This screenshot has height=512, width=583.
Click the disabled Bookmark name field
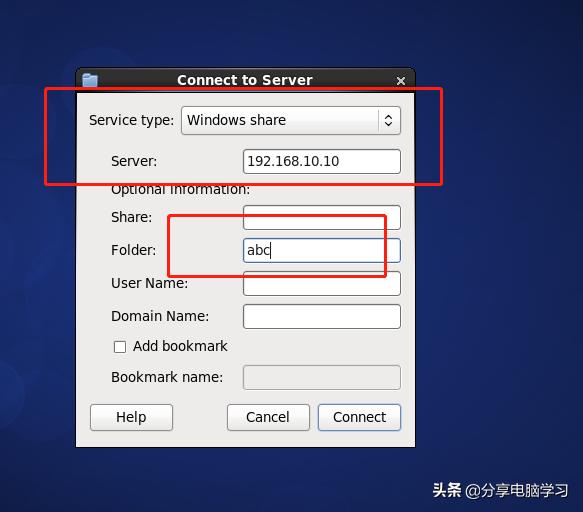point(322,377)
